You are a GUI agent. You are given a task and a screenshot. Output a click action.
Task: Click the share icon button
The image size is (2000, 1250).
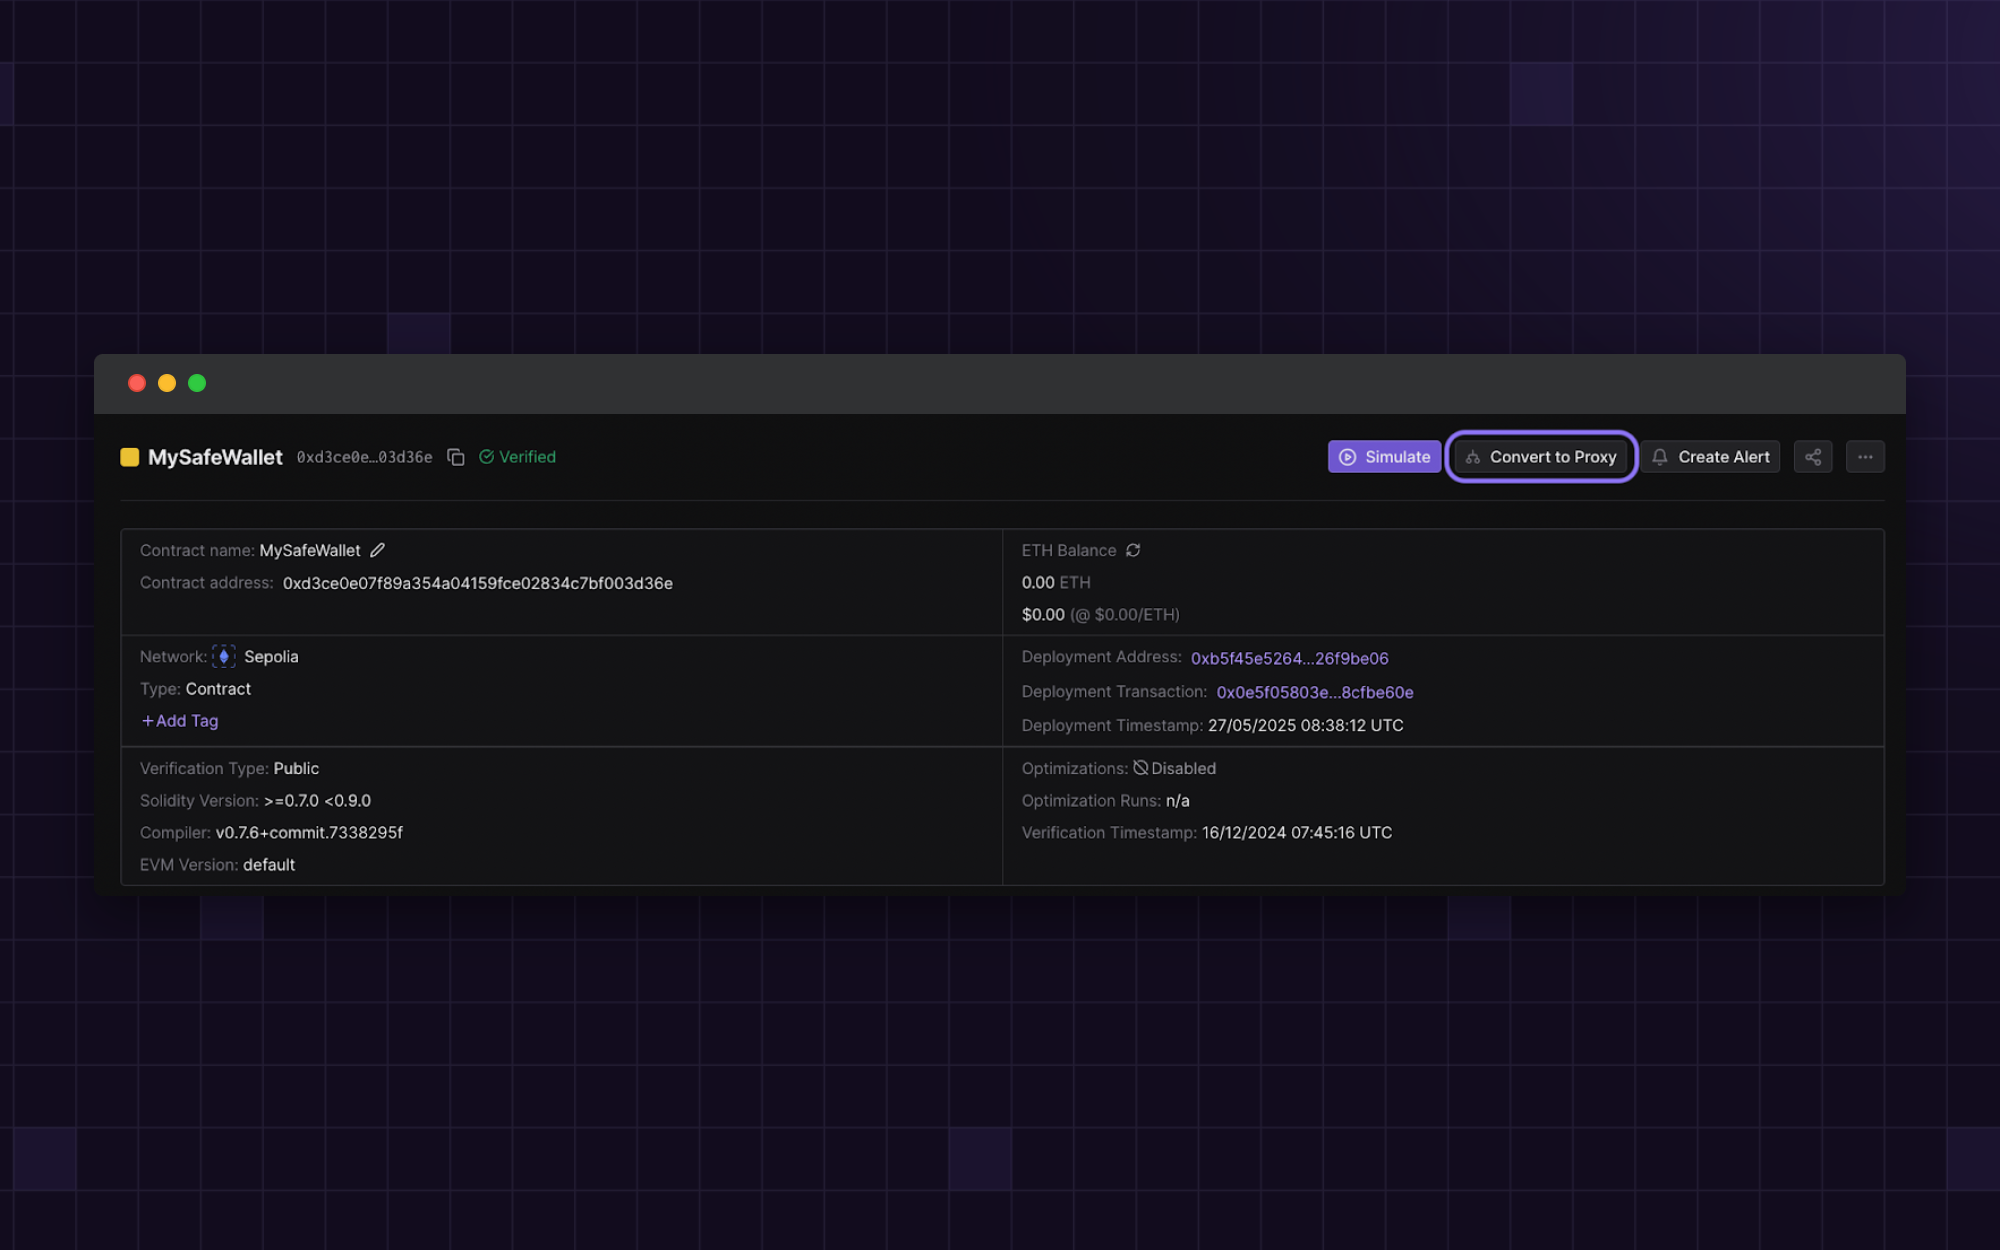point(1812,457)
